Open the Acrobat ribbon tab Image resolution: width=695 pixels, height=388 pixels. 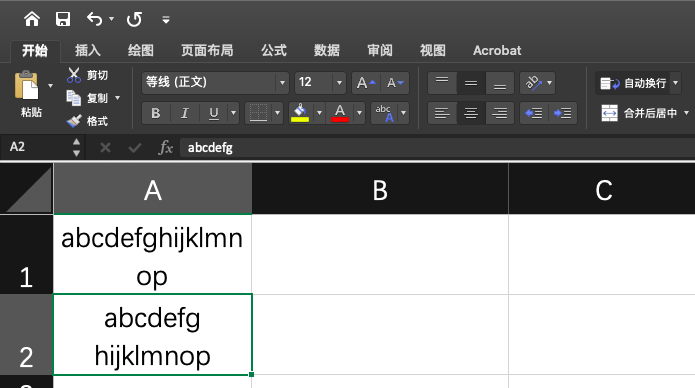click(497, 51)
